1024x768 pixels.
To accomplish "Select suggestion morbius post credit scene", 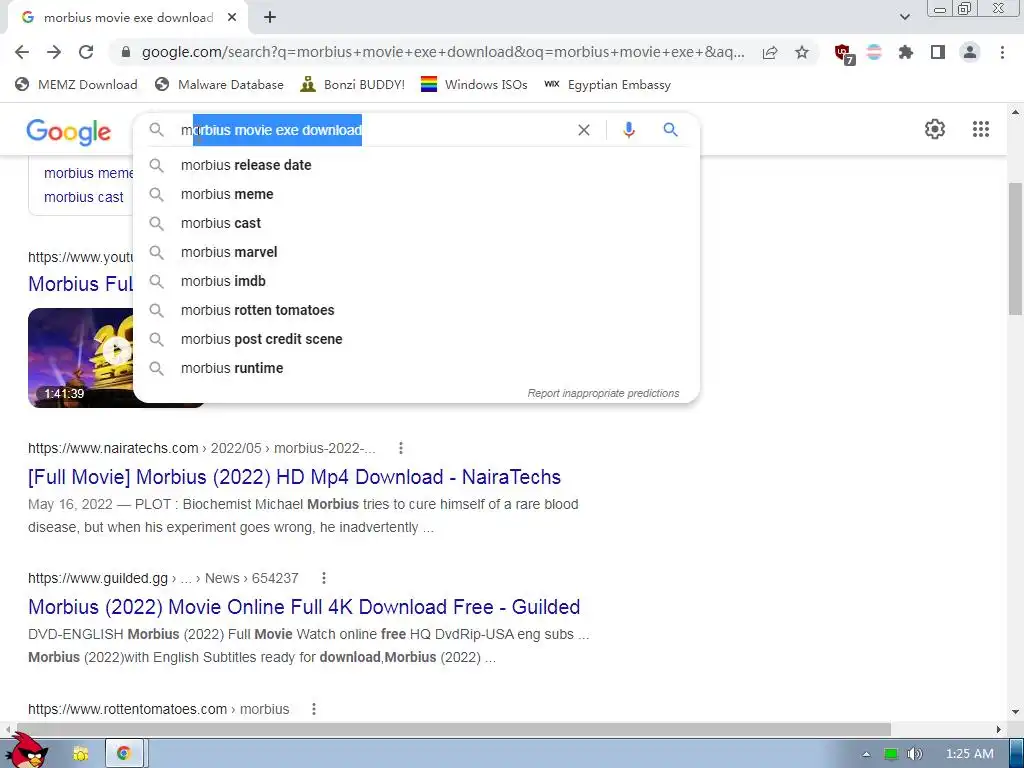I will (x=417, y=339).
